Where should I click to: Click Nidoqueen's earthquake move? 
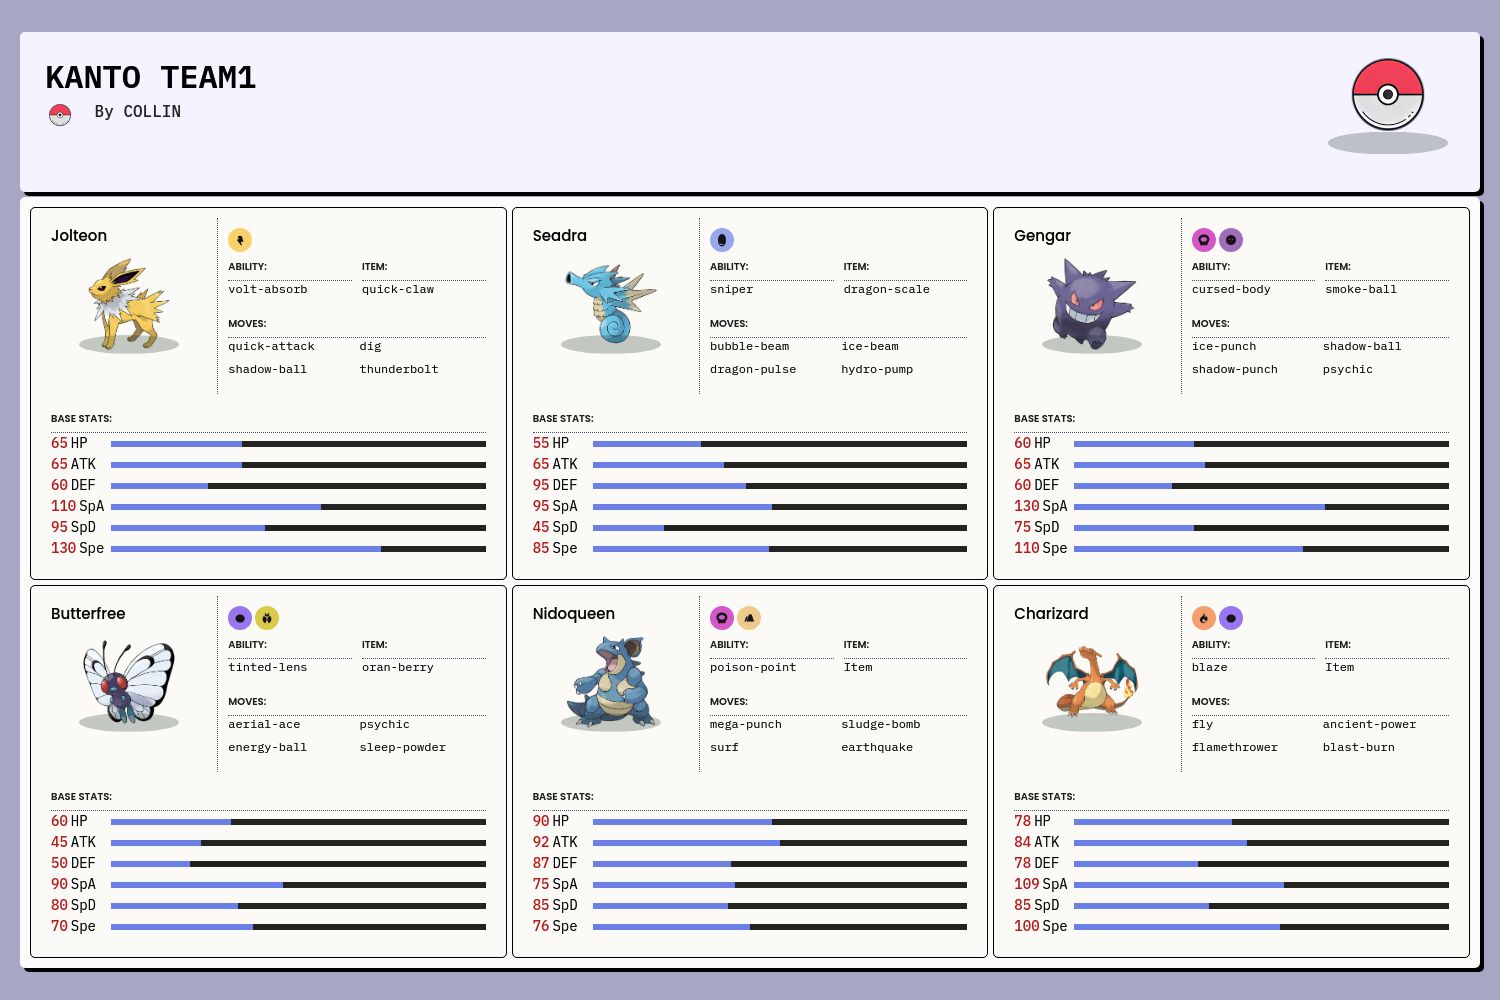877,747
